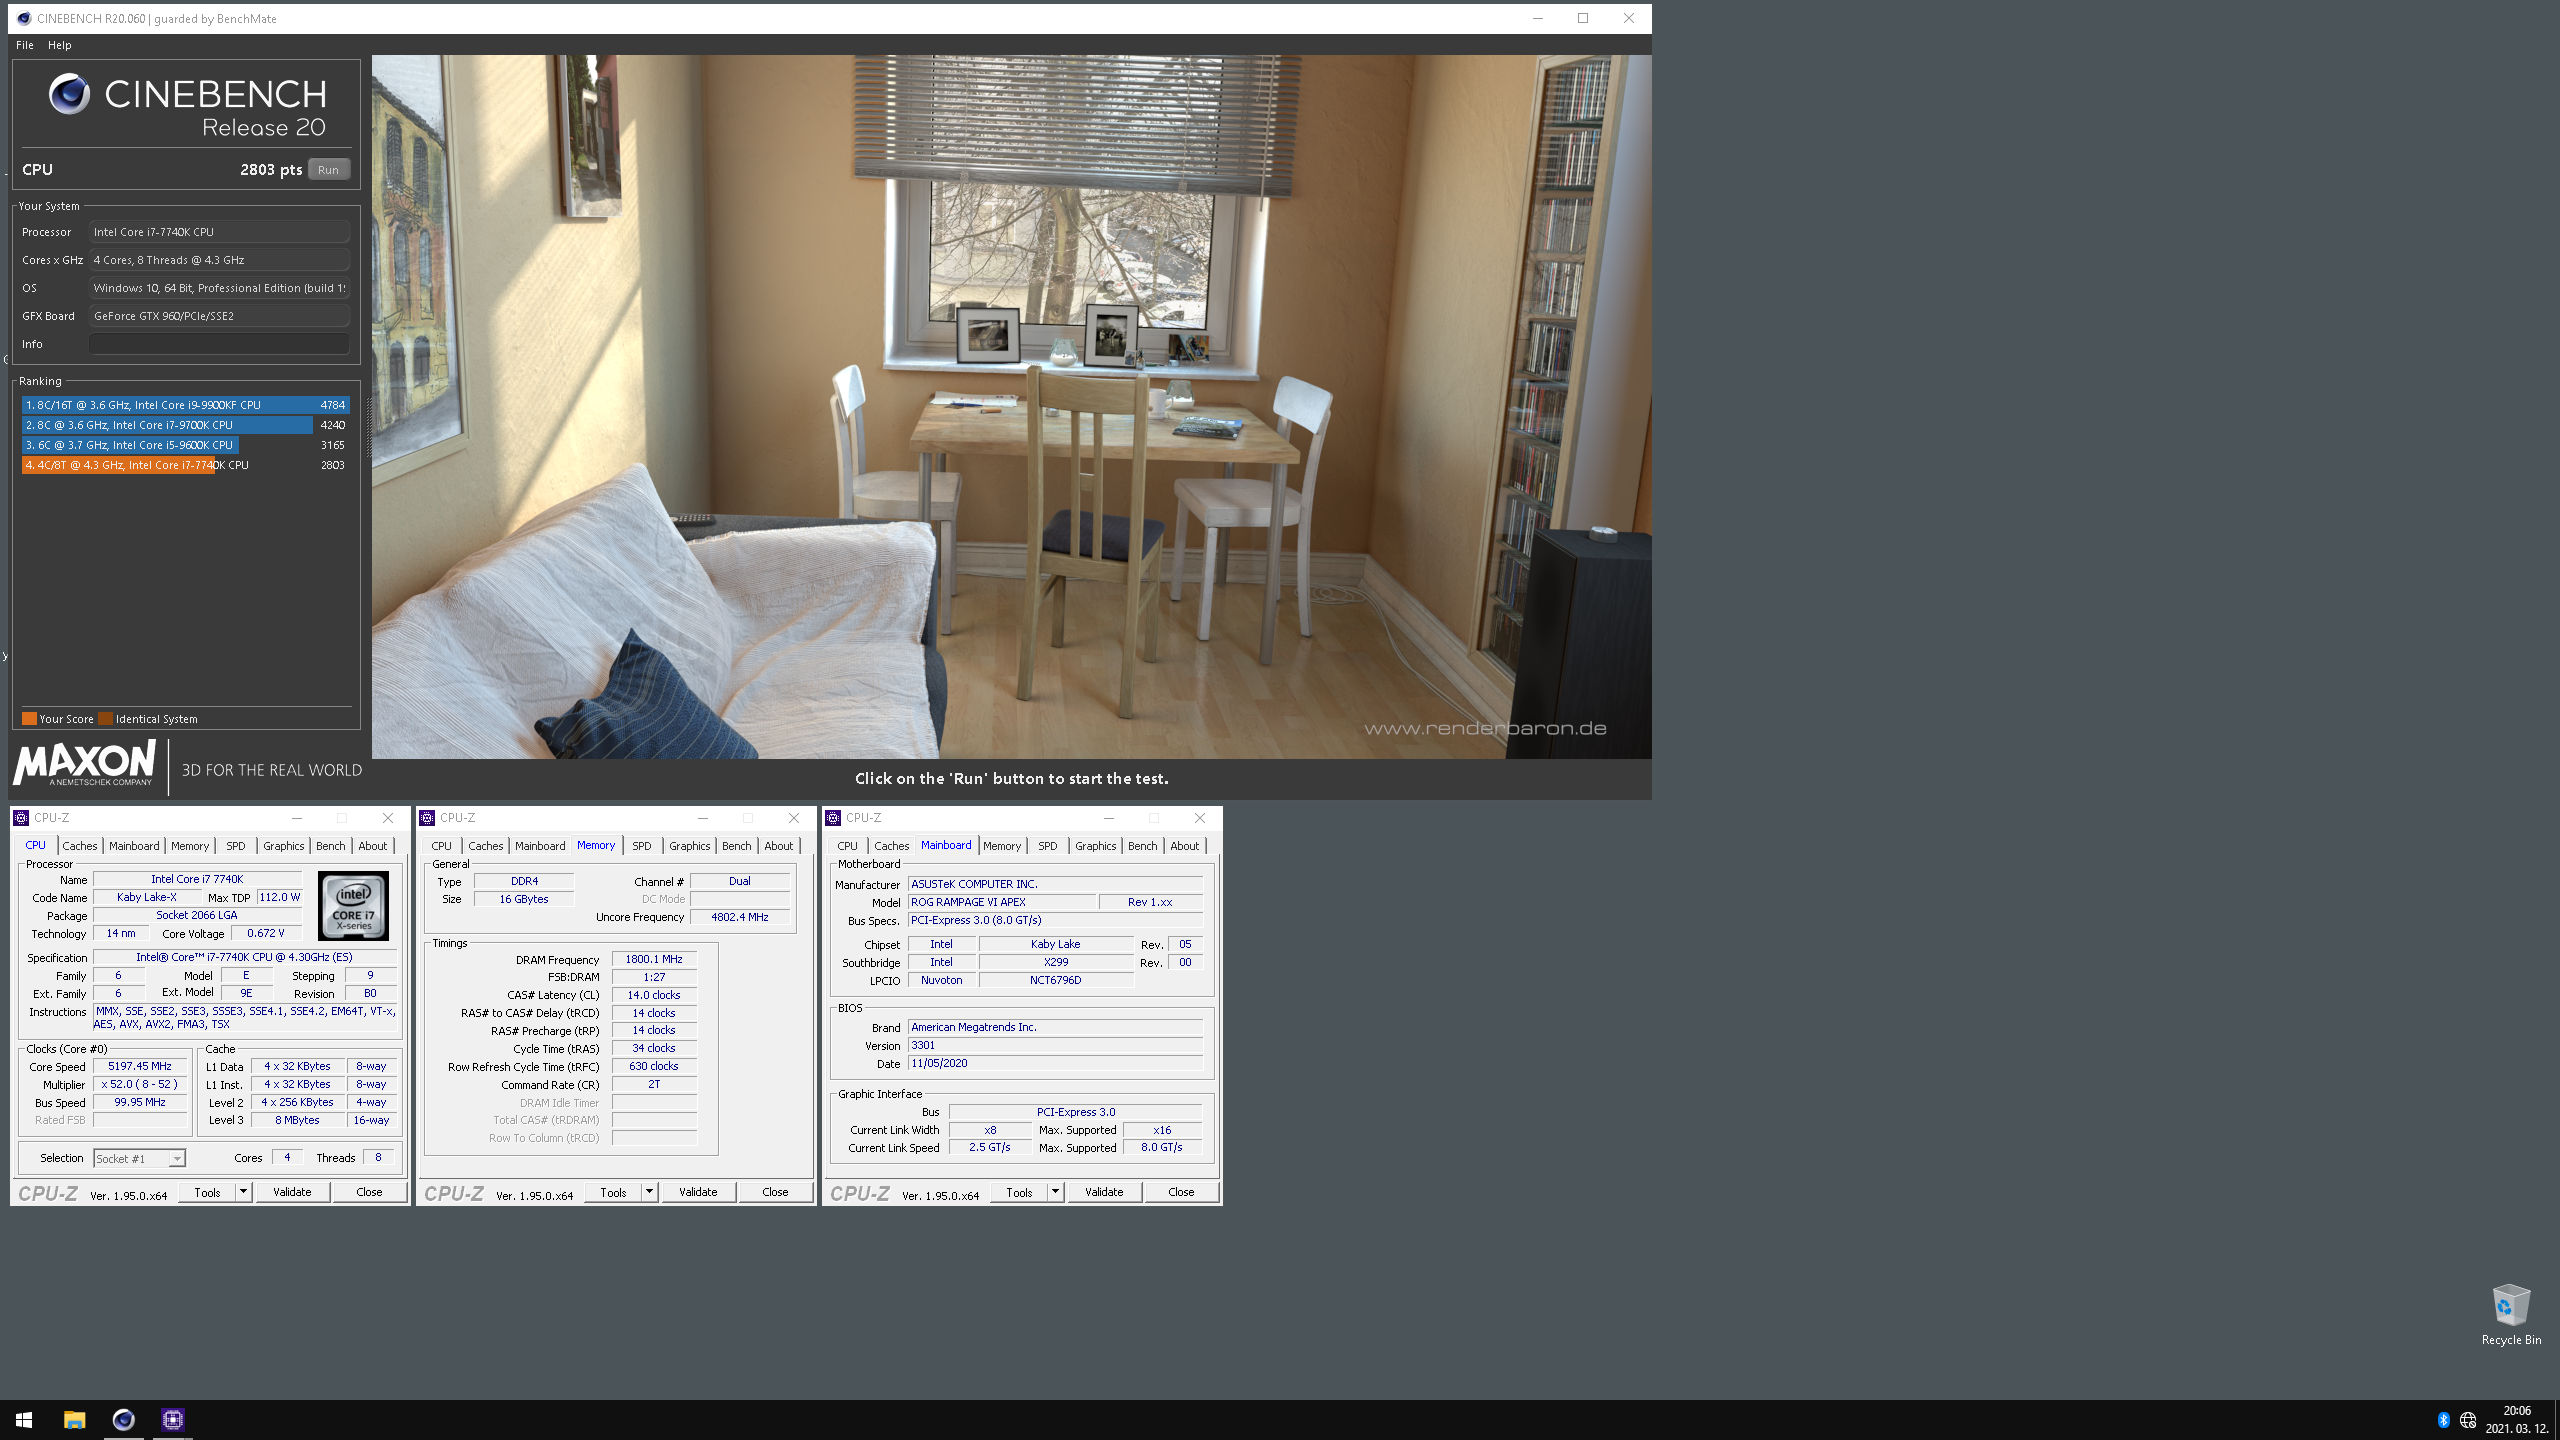The width and height of the screenshot is (2560, 1440).
Task: Click Validate in the first CPU-Z window
Action: (x=292, y=1192)
